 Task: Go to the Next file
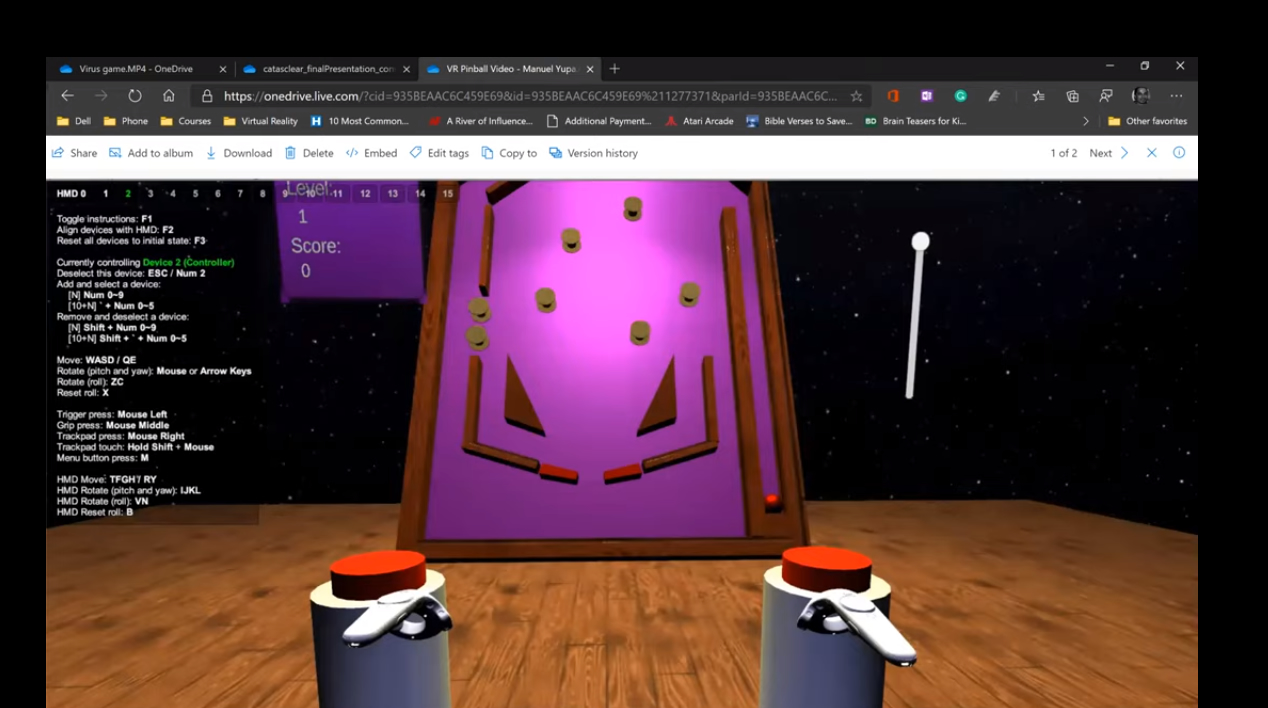click(x=1108, y=153)
